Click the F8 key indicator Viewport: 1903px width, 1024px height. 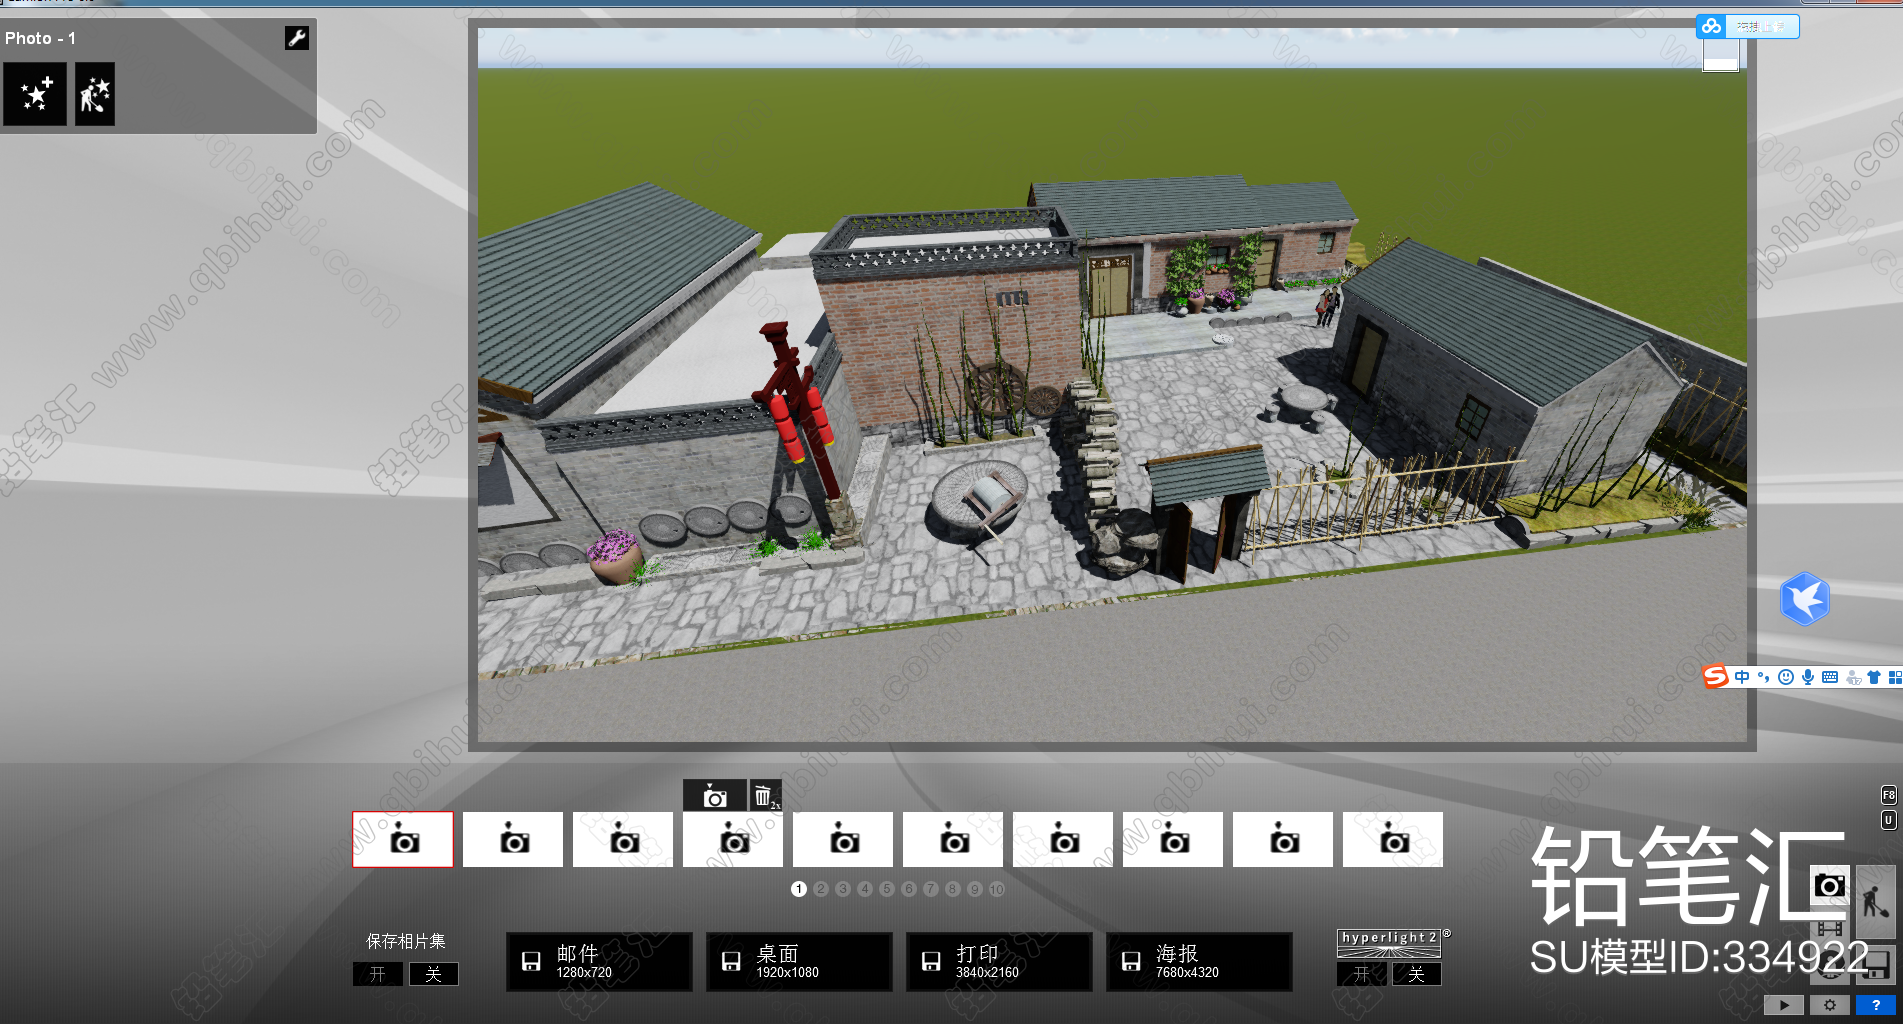(x=1889, y=795)
